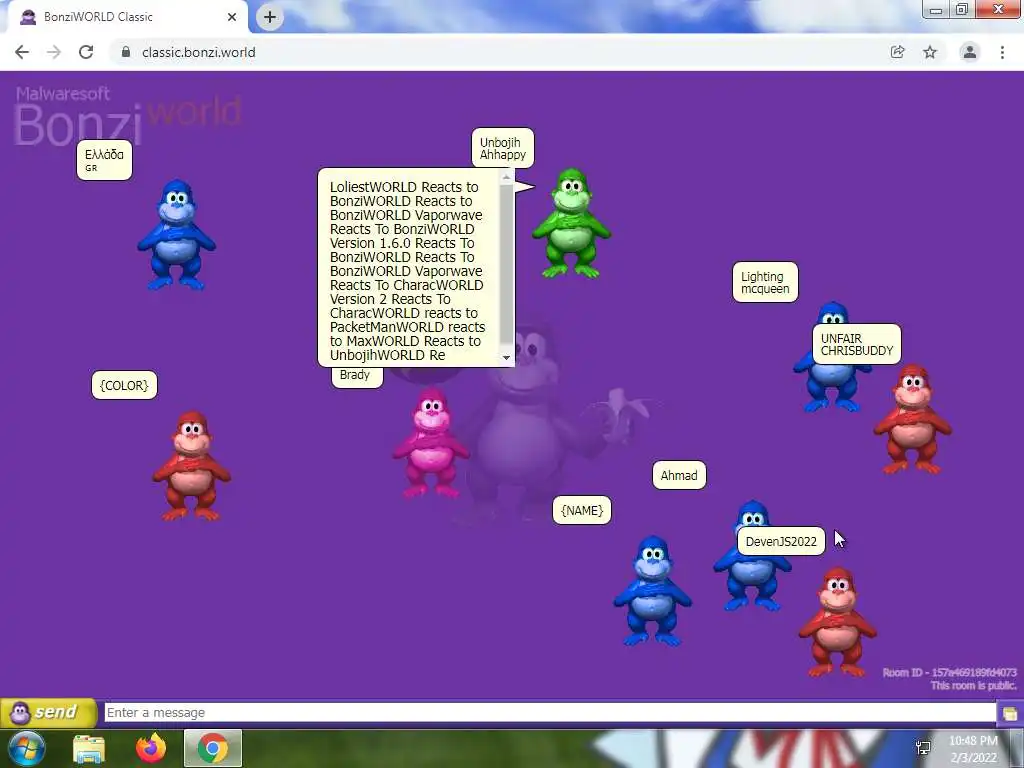
Task: Click the Room ID text
Action: click(950, 672)
